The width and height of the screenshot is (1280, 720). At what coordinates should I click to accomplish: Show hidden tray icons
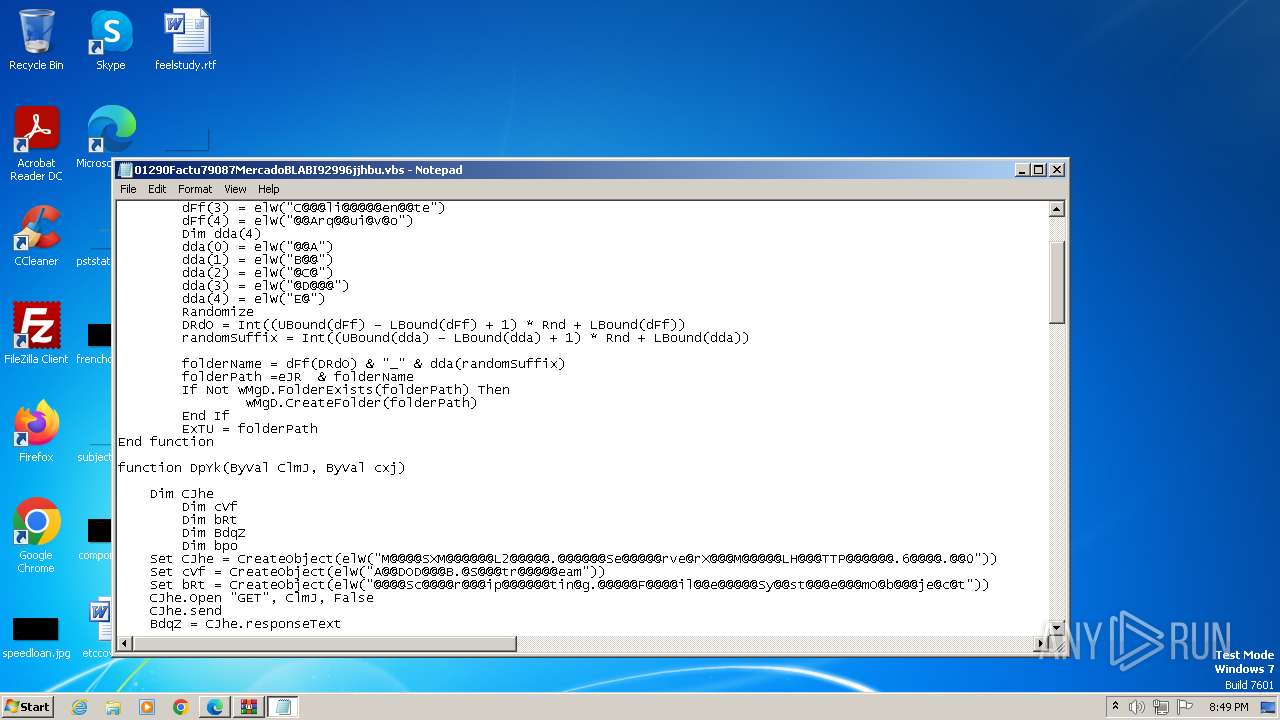1115,707
